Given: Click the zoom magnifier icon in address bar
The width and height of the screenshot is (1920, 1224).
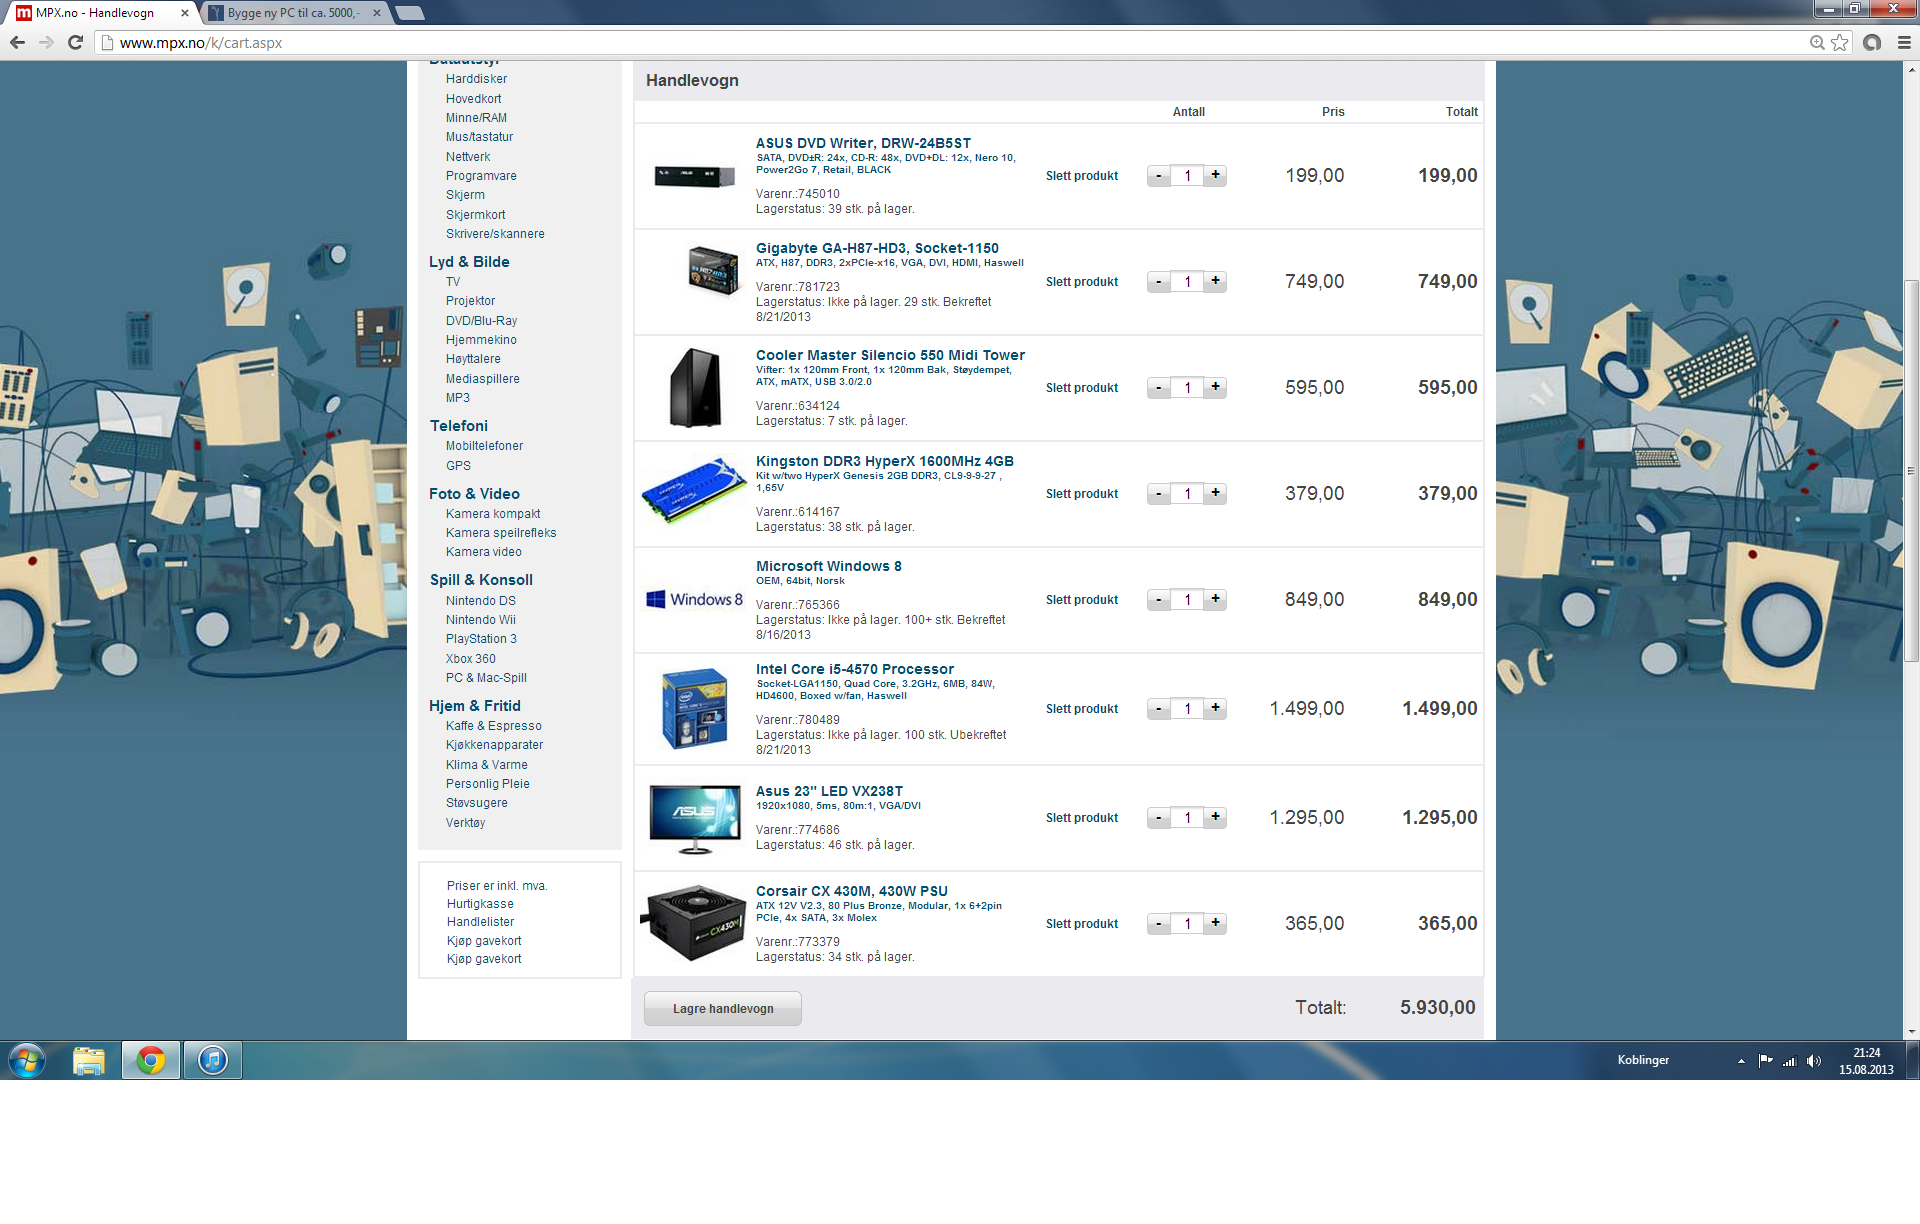Looking at the screenshot, I should coord(1817,42).
